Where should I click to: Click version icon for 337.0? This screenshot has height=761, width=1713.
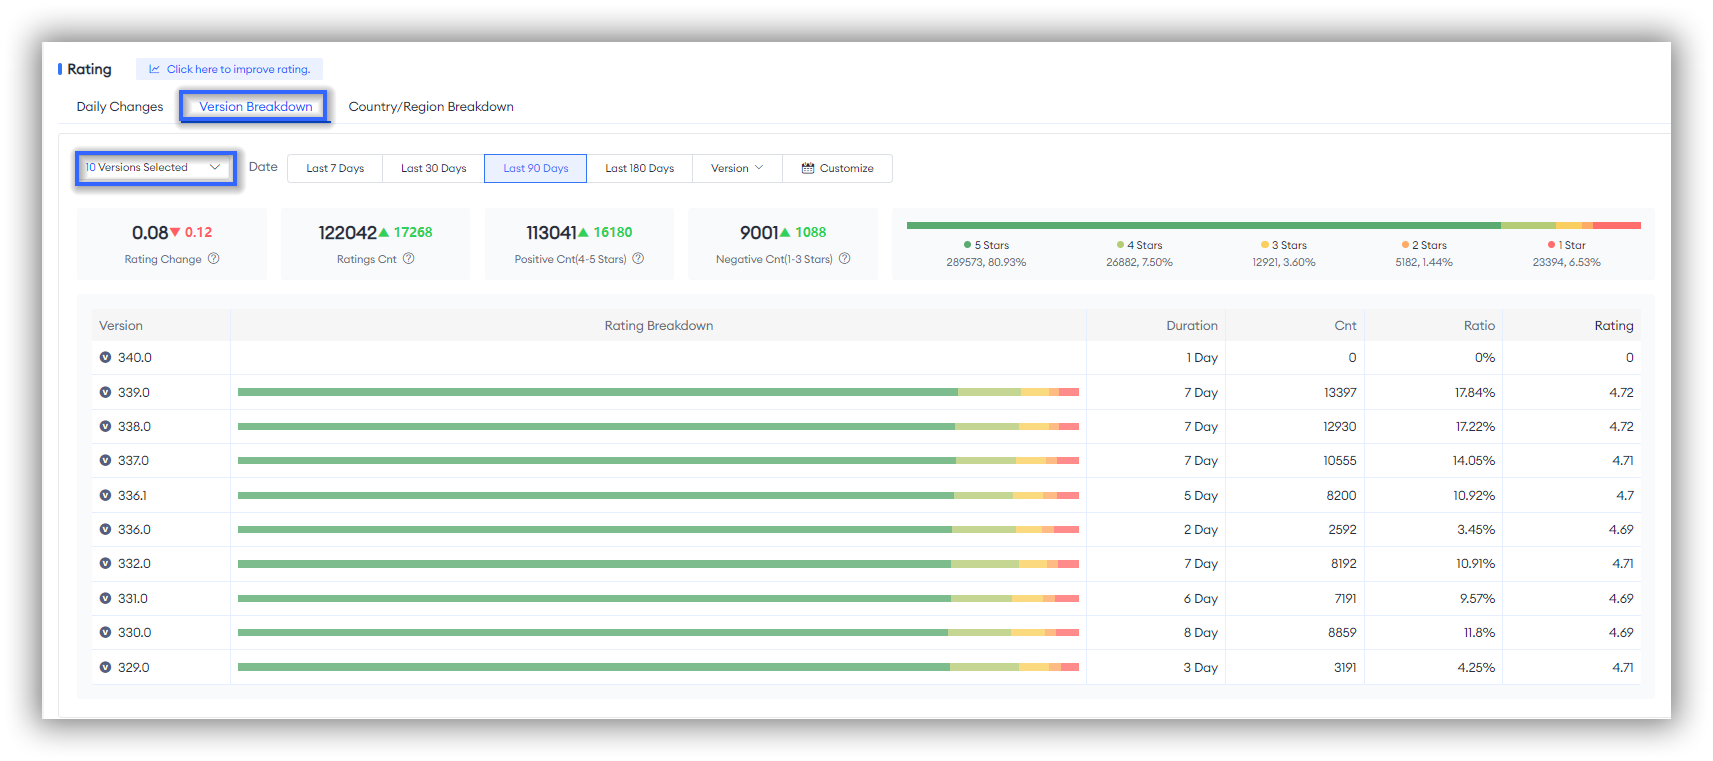pyautogui.click(x=105, y=460)
